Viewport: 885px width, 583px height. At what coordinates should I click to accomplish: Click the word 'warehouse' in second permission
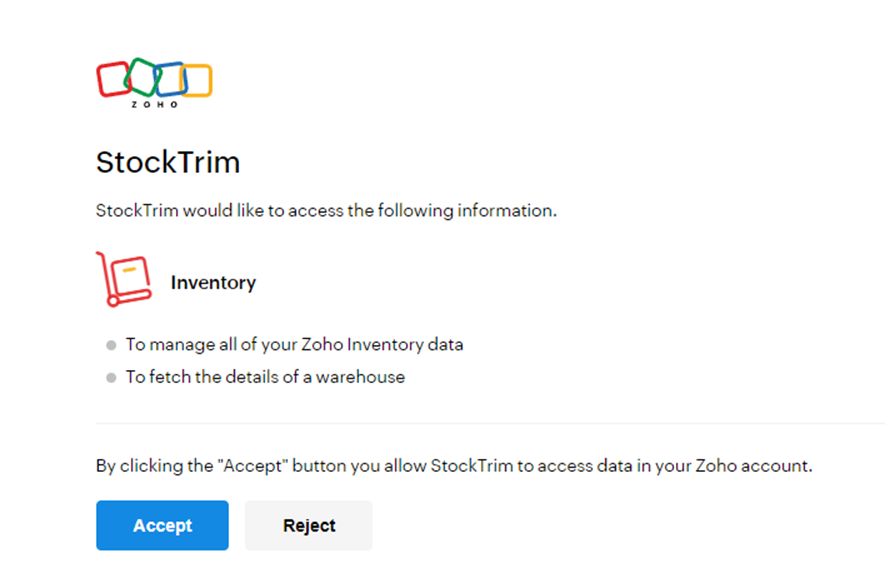pos(361,378)
